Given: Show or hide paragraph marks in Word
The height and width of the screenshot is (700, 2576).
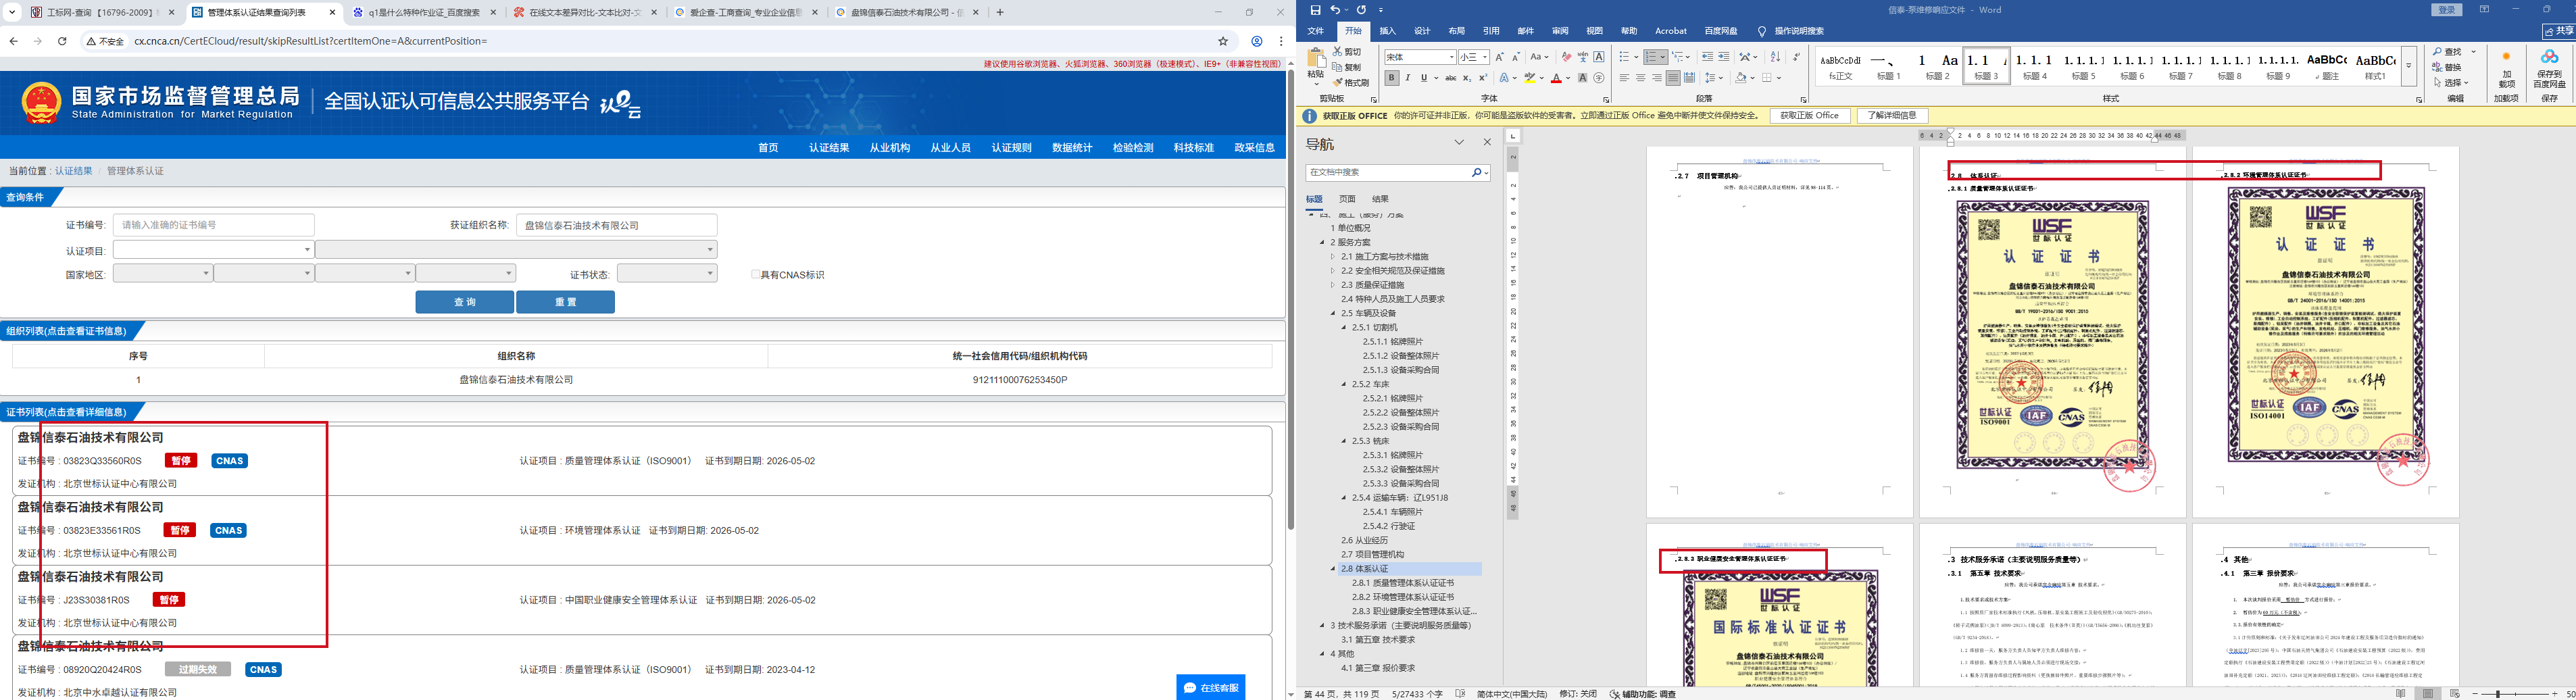Looking at the screenshot, I should [1797, 57].
